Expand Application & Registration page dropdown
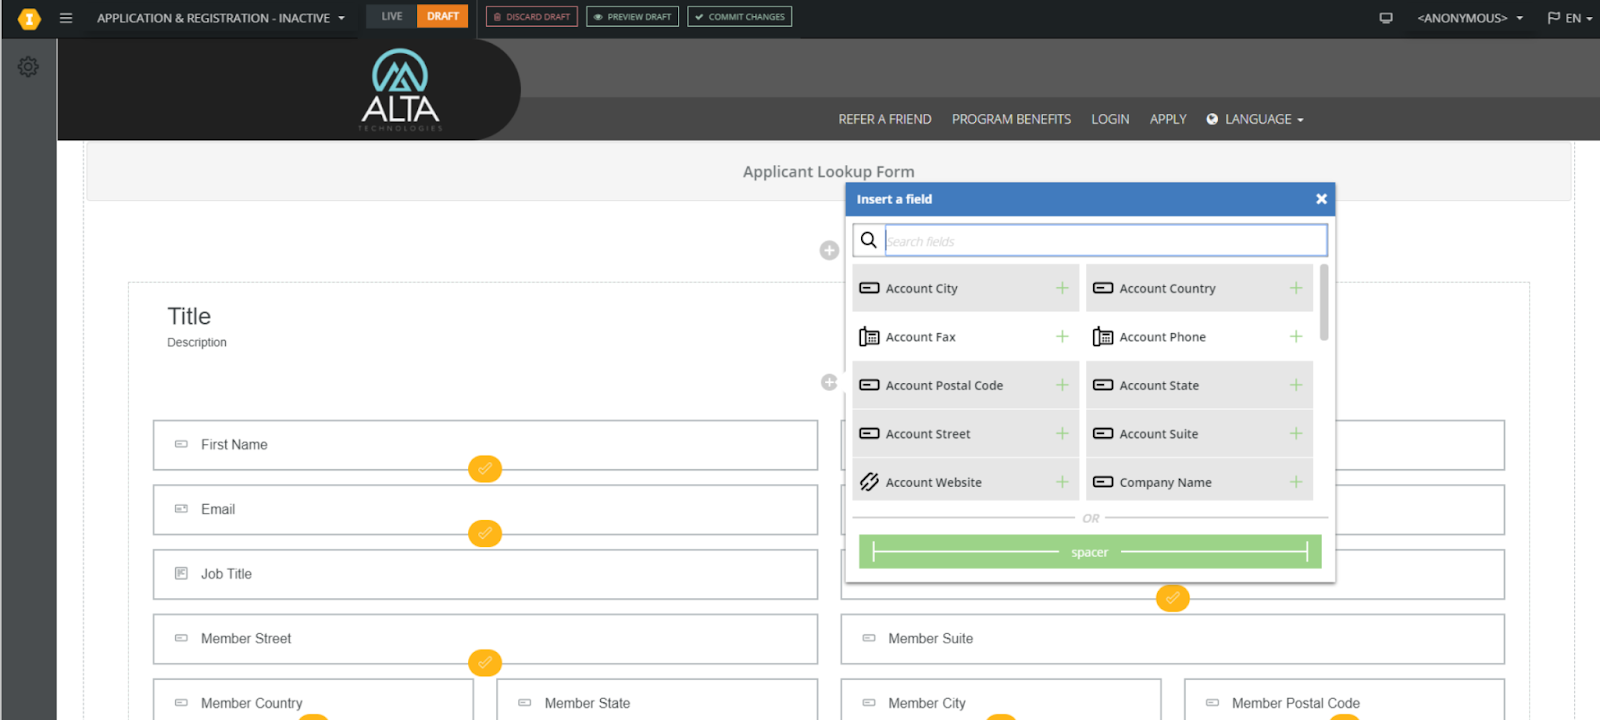 [221, 18]
